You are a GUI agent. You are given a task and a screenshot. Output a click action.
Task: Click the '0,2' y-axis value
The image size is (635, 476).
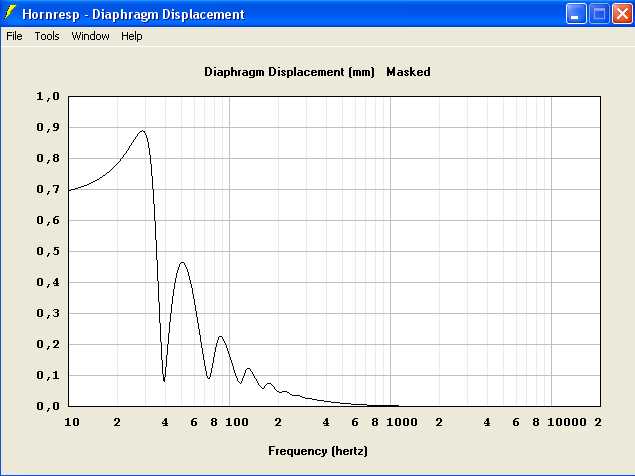click(x=48, y=344)
